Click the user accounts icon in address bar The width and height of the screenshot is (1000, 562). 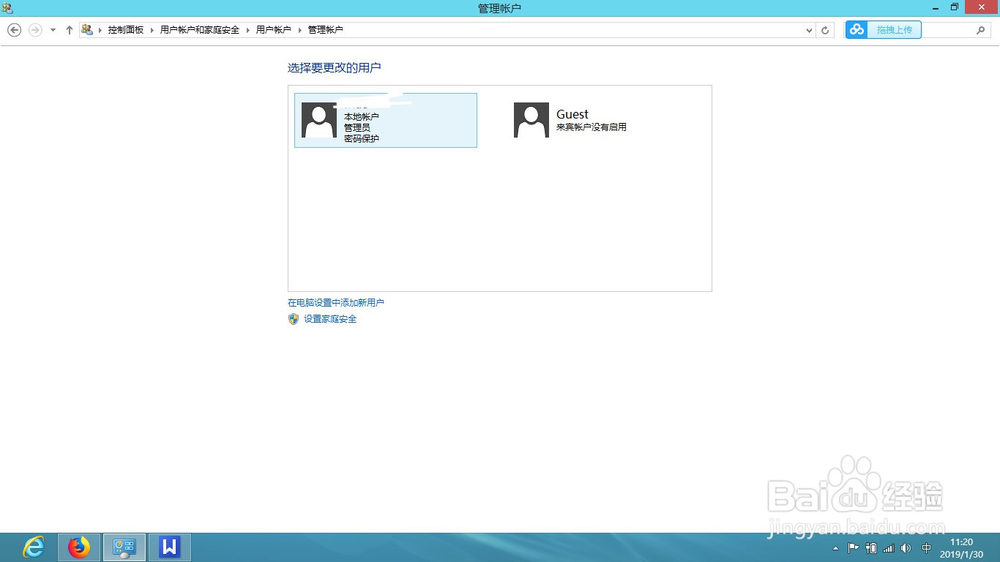tap(87, 30)
